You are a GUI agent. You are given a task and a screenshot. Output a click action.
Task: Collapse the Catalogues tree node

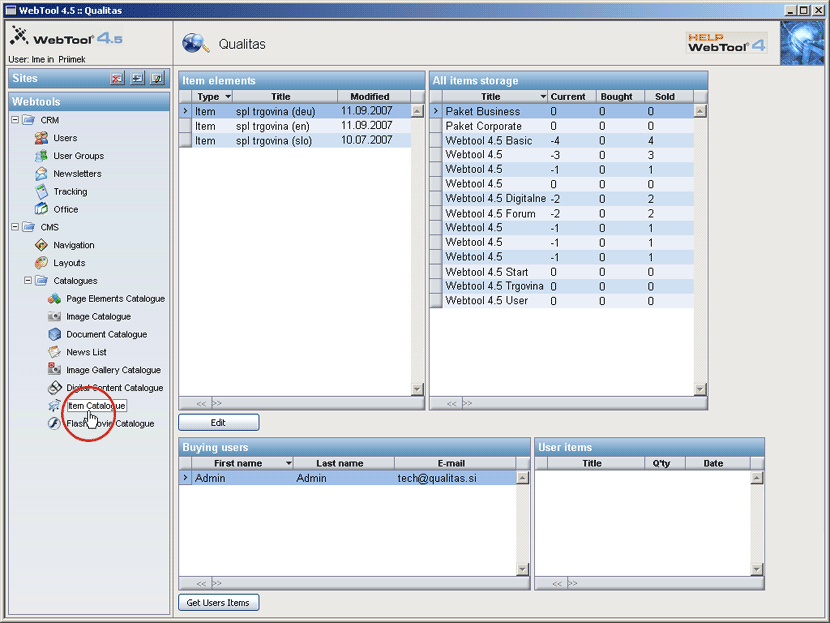[28, 281]
